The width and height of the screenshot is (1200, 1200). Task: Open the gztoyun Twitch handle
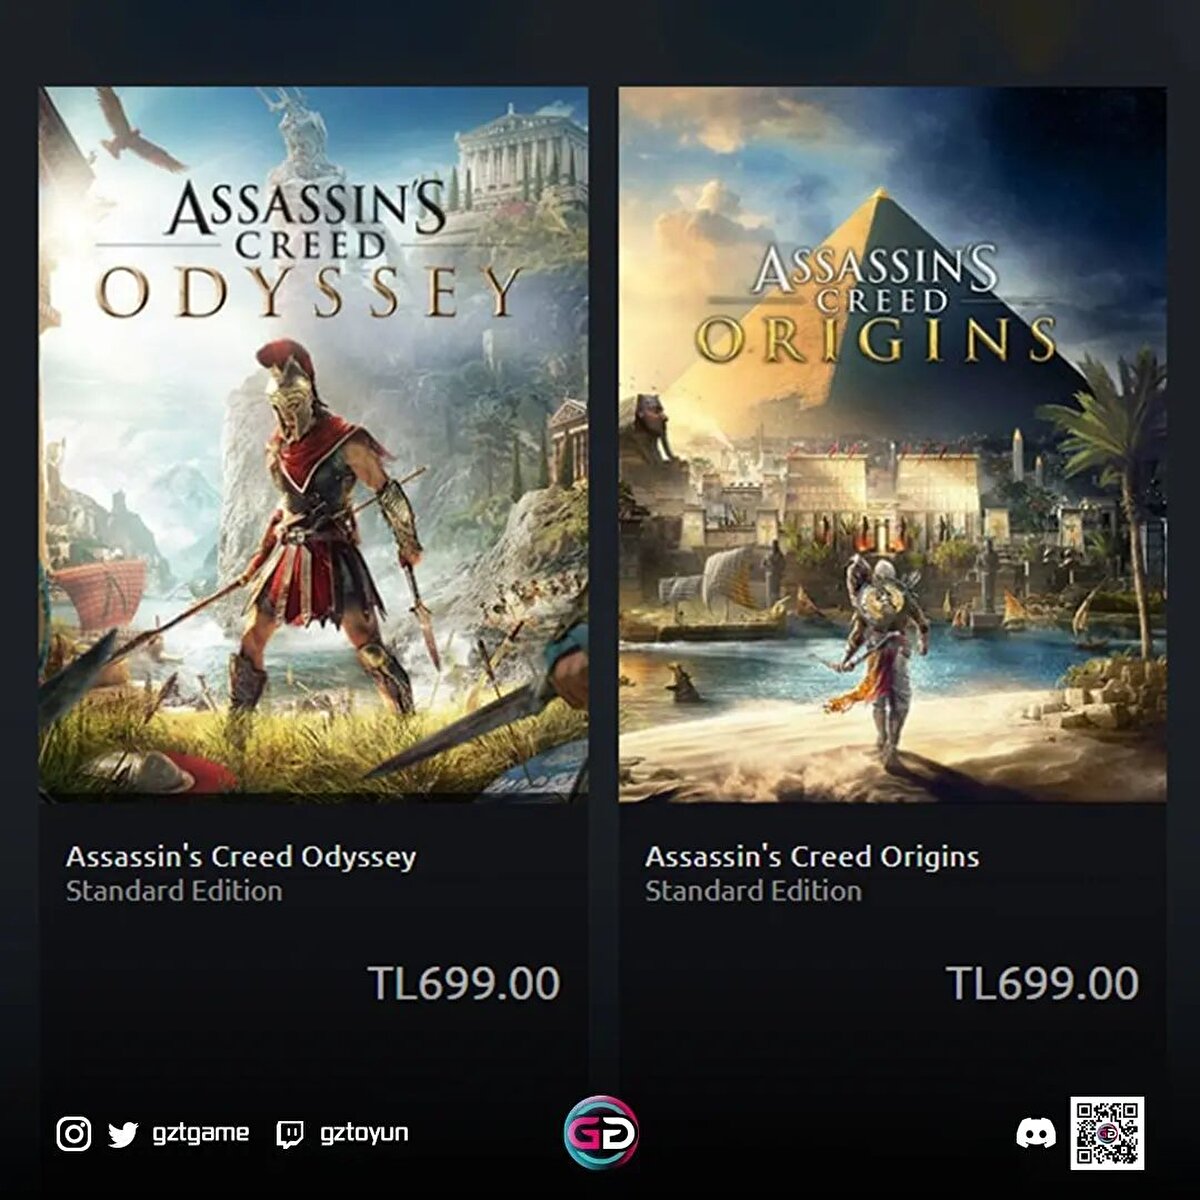pyautogui.click(x=364, y=1133)
